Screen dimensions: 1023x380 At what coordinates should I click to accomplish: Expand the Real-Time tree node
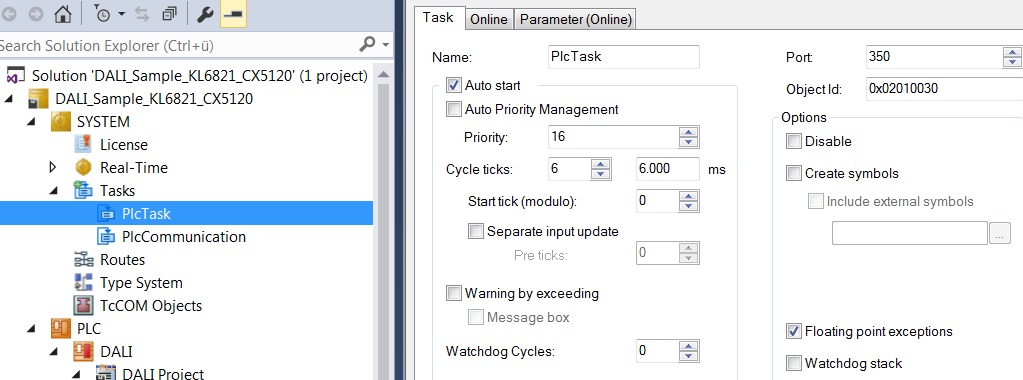click(x=53, y=168)
